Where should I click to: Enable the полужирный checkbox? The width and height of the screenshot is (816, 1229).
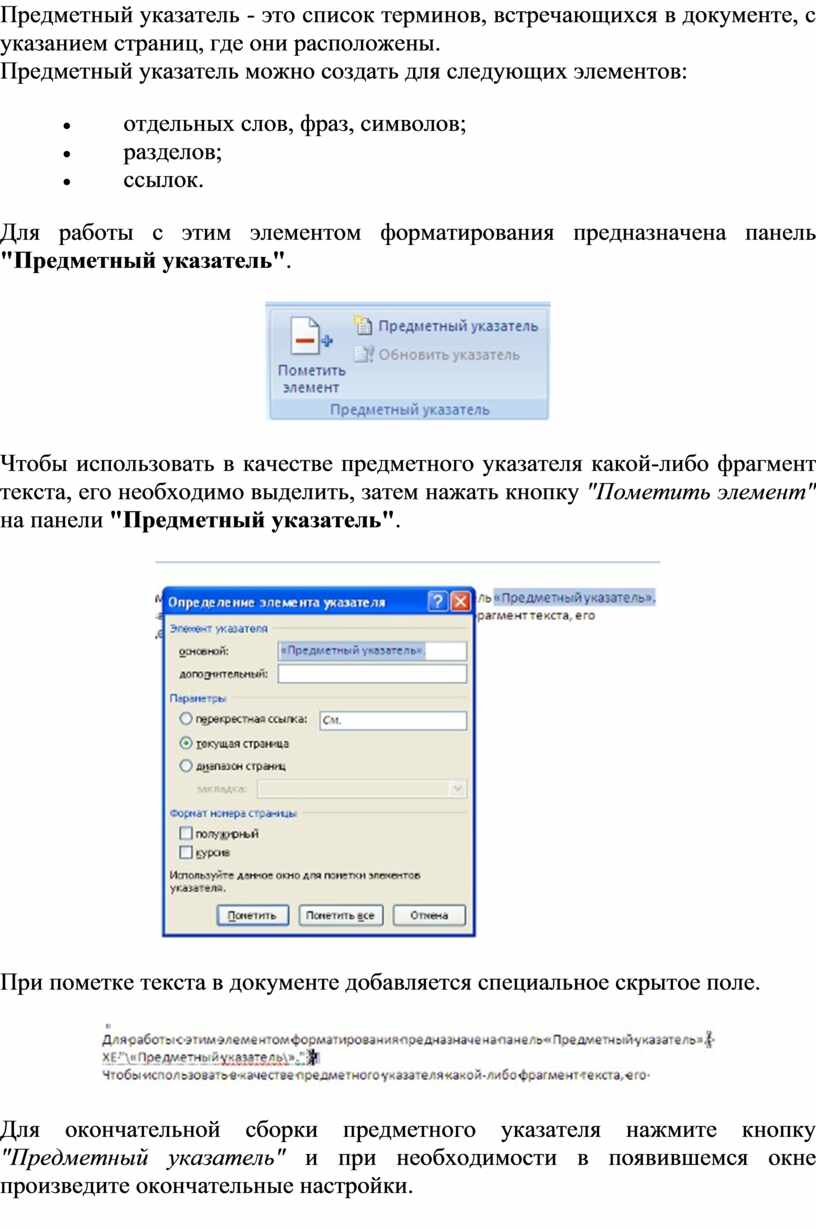(x=185, y=833)
